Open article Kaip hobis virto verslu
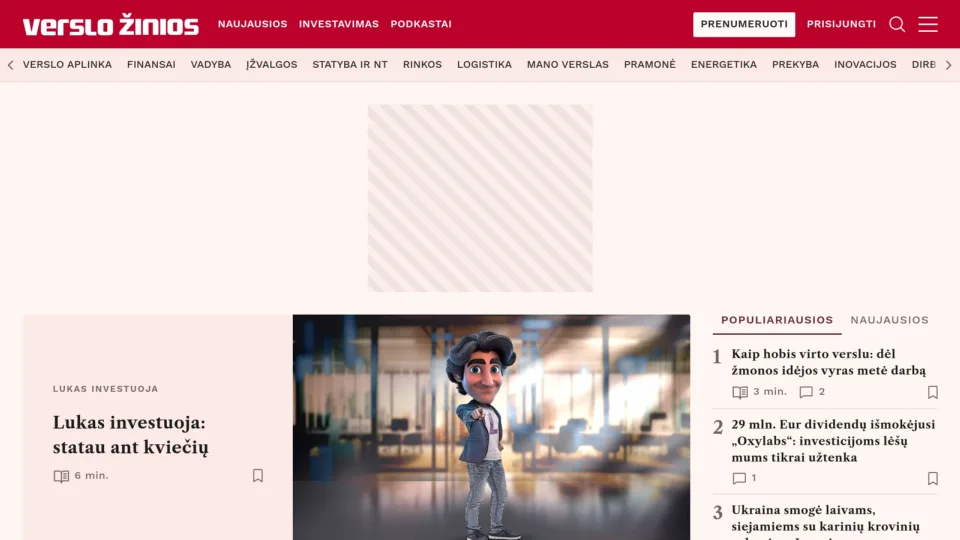 coord(828,362)
